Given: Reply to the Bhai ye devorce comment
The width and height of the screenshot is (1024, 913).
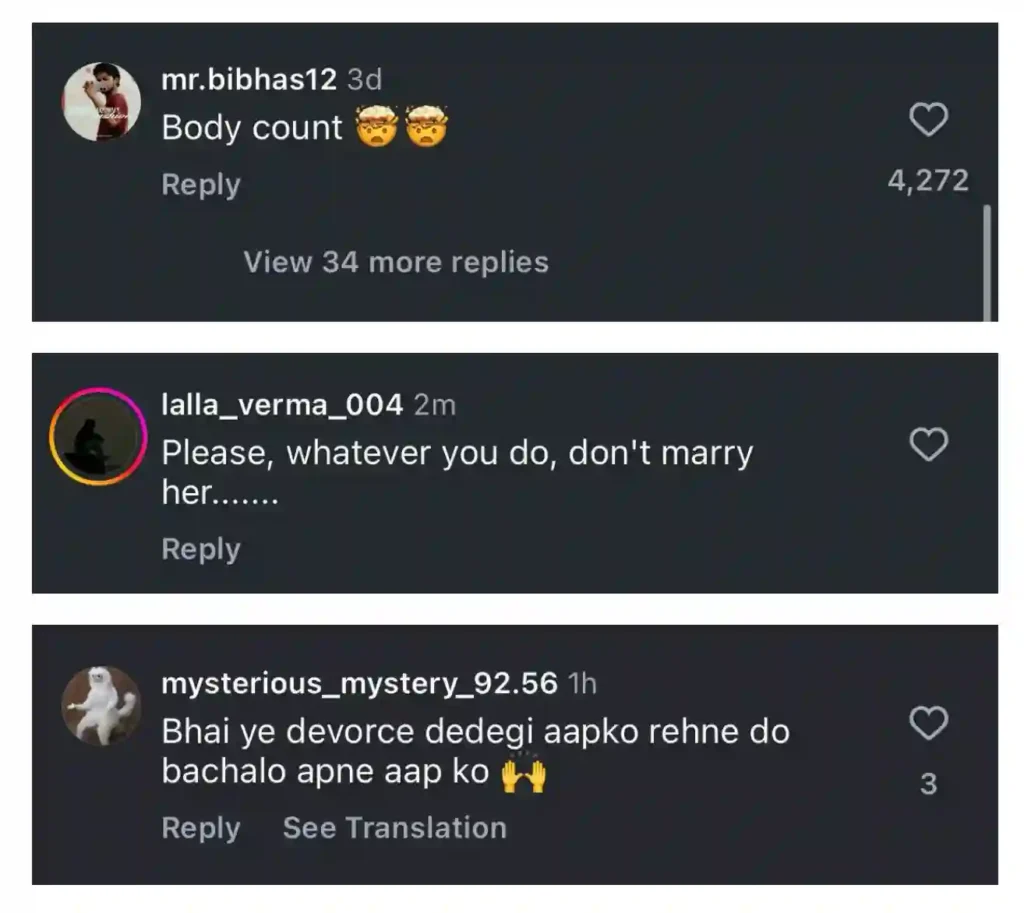Looking at the screenshot, I should pyautogui.click(x=201, y=828).
